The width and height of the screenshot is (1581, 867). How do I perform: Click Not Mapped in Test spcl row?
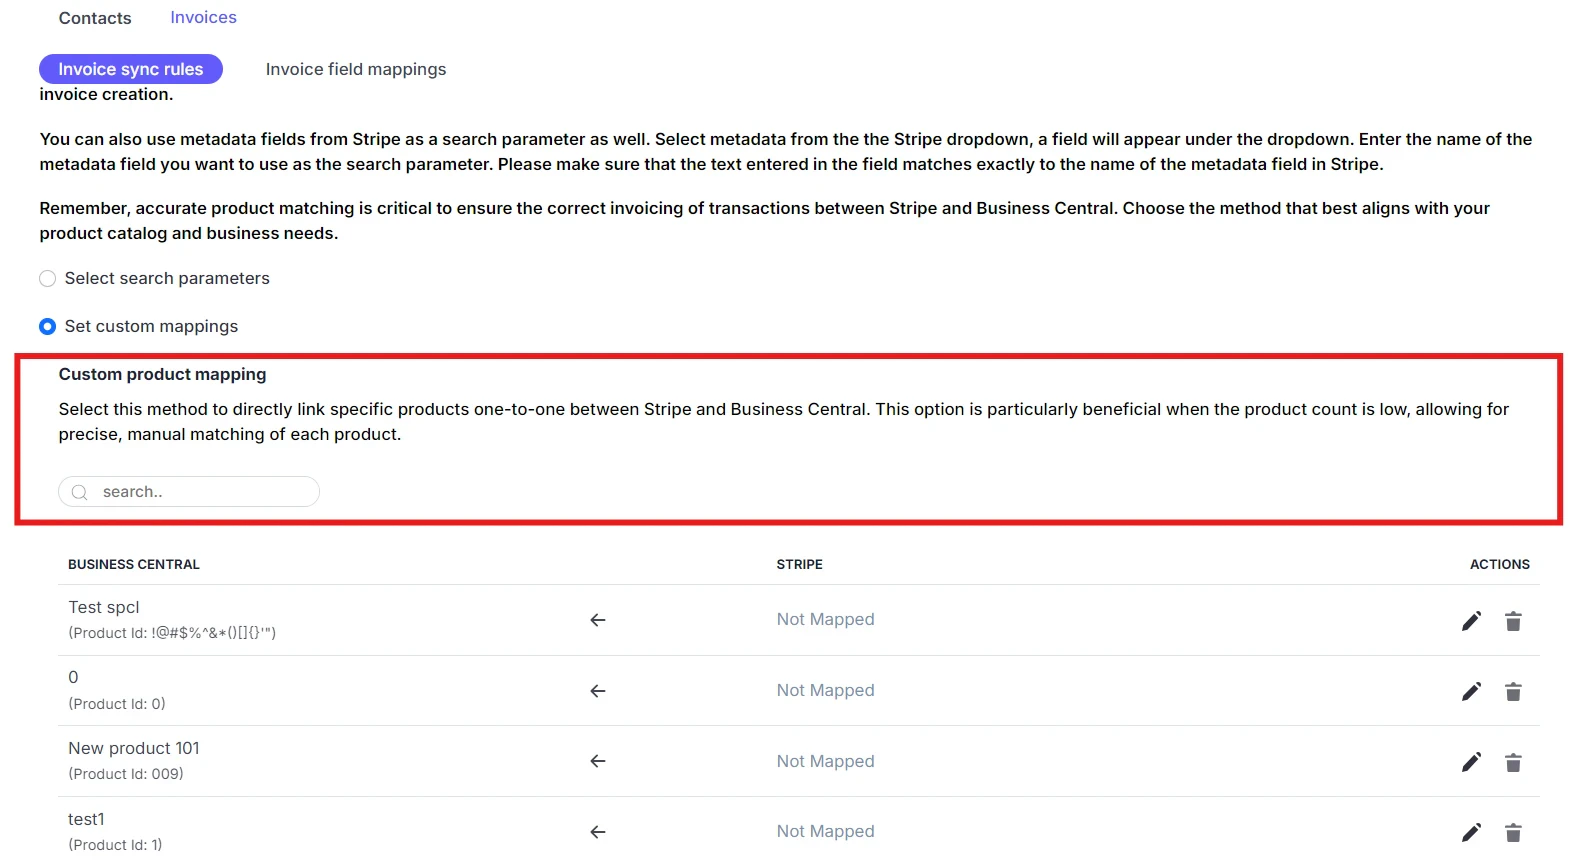tap(826, 619)
